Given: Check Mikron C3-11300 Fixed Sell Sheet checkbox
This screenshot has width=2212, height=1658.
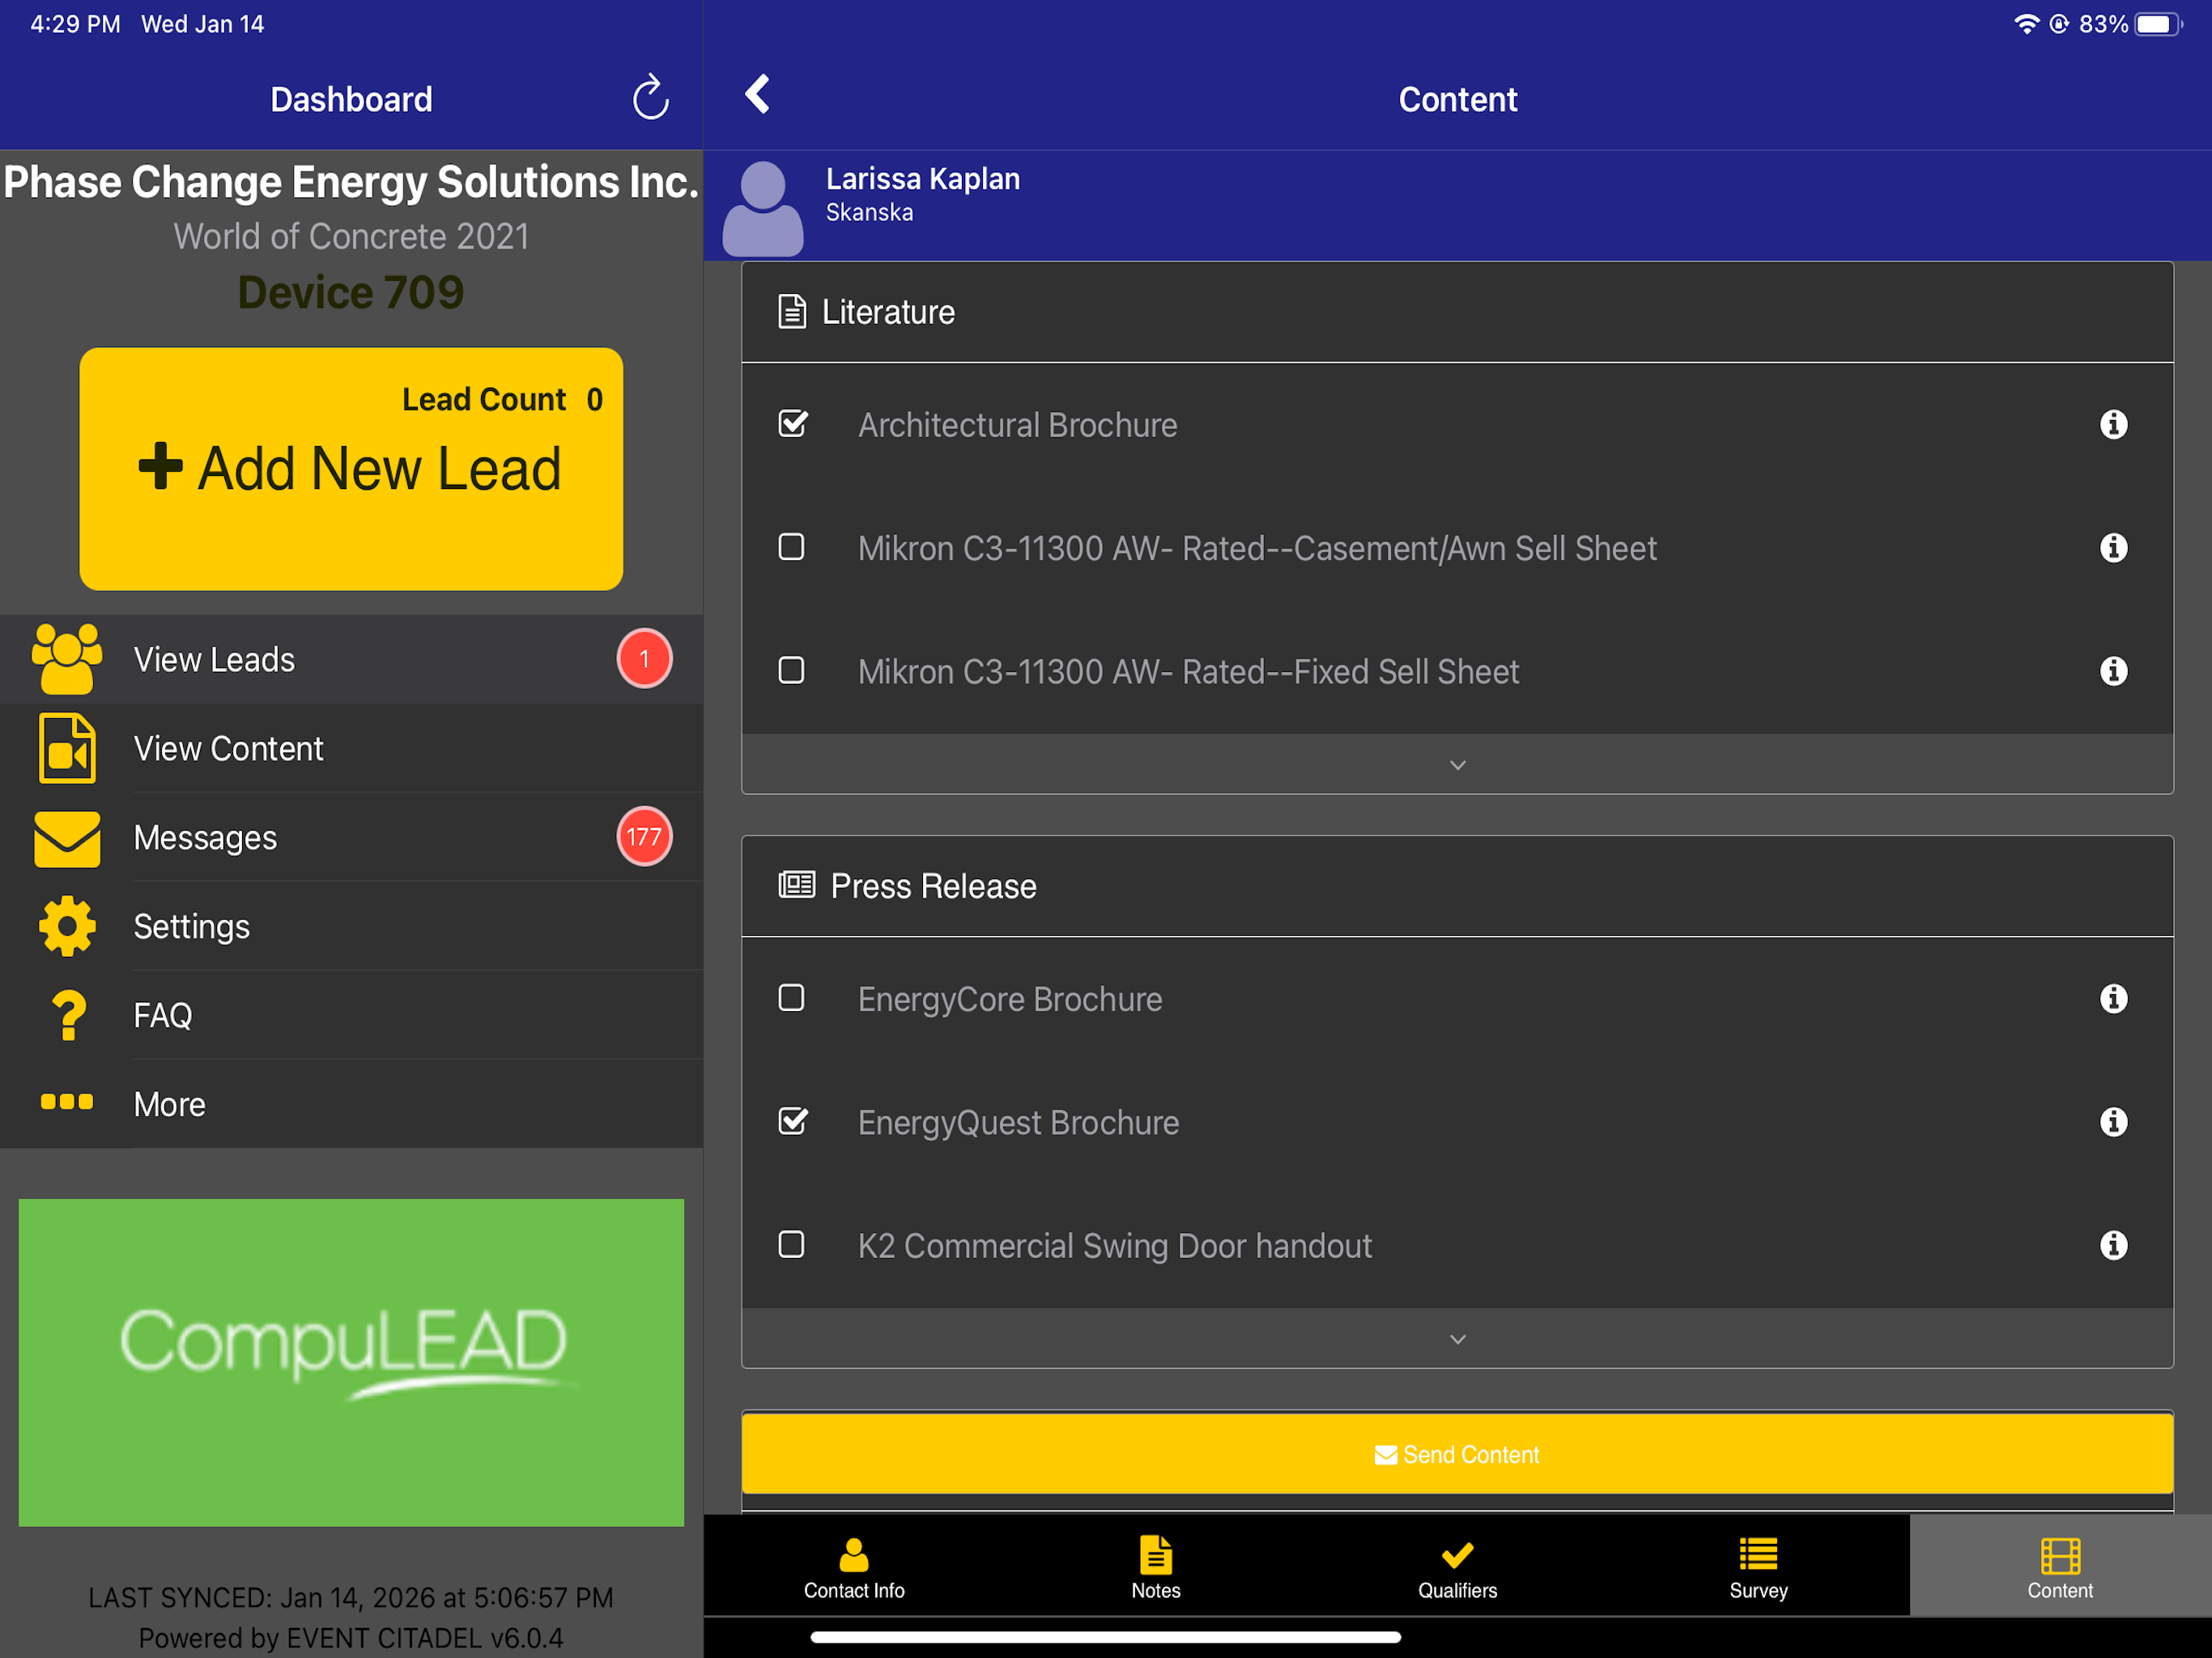Looking at the screenshot, I should pyautogui.click(x=792, y=670).
